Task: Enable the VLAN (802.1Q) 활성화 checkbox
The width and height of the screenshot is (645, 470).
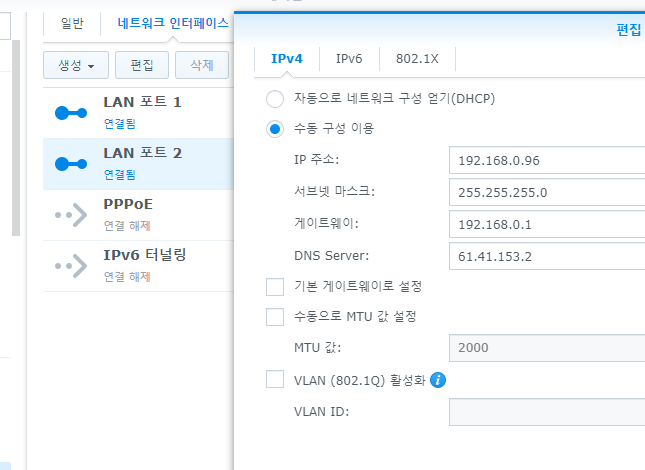Action: [275, 380]
